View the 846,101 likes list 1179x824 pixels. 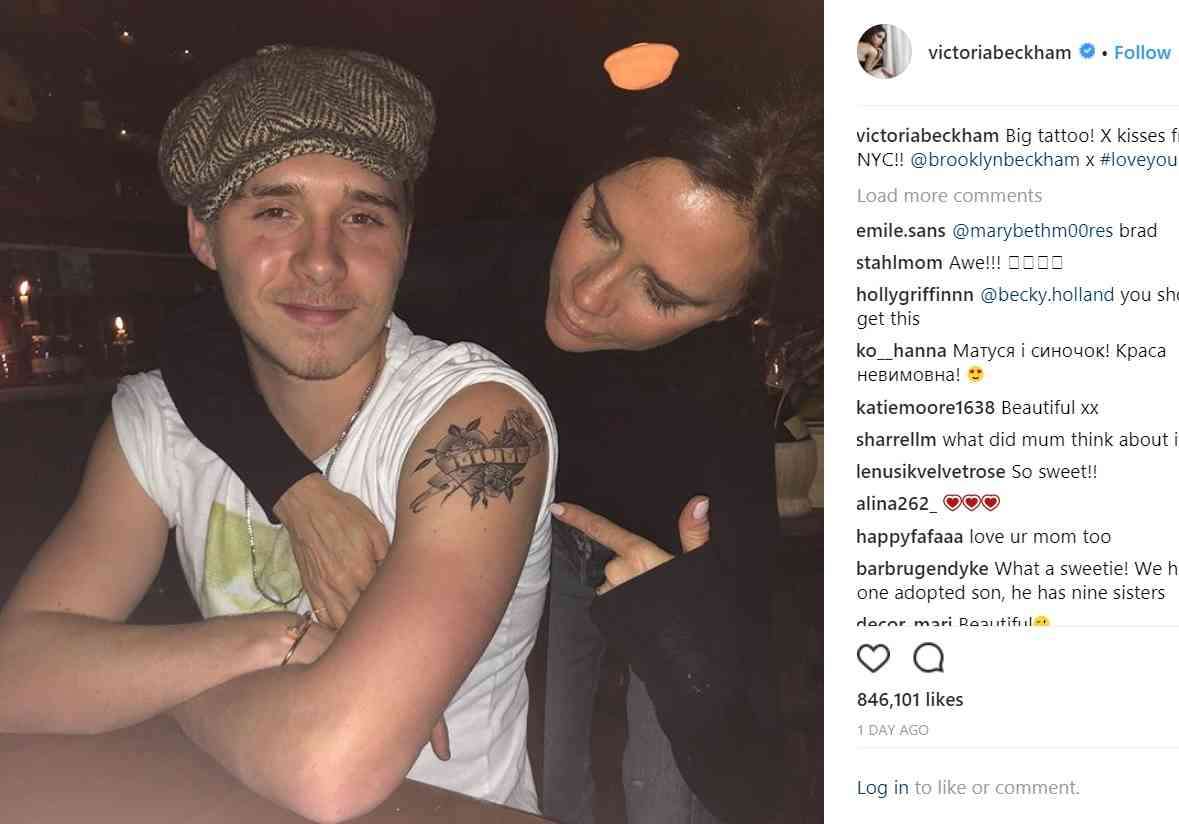(910, 699)
